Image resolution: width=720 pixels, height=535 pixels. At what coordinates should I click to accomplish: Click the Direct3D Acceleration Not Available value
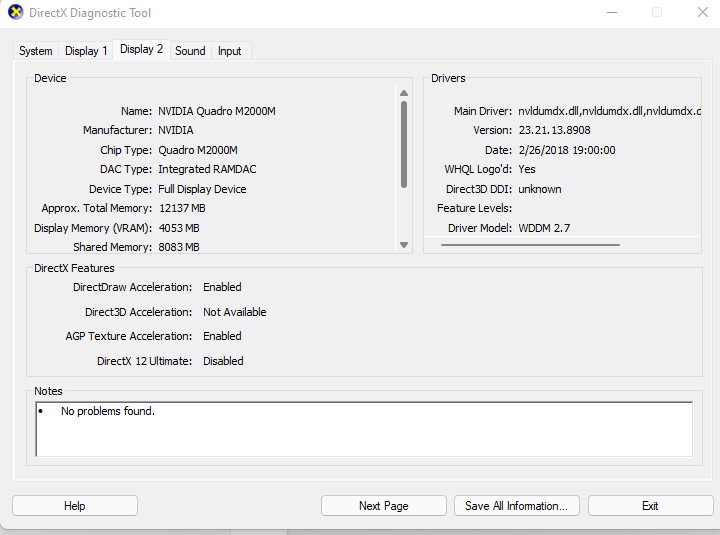(235, 312)
